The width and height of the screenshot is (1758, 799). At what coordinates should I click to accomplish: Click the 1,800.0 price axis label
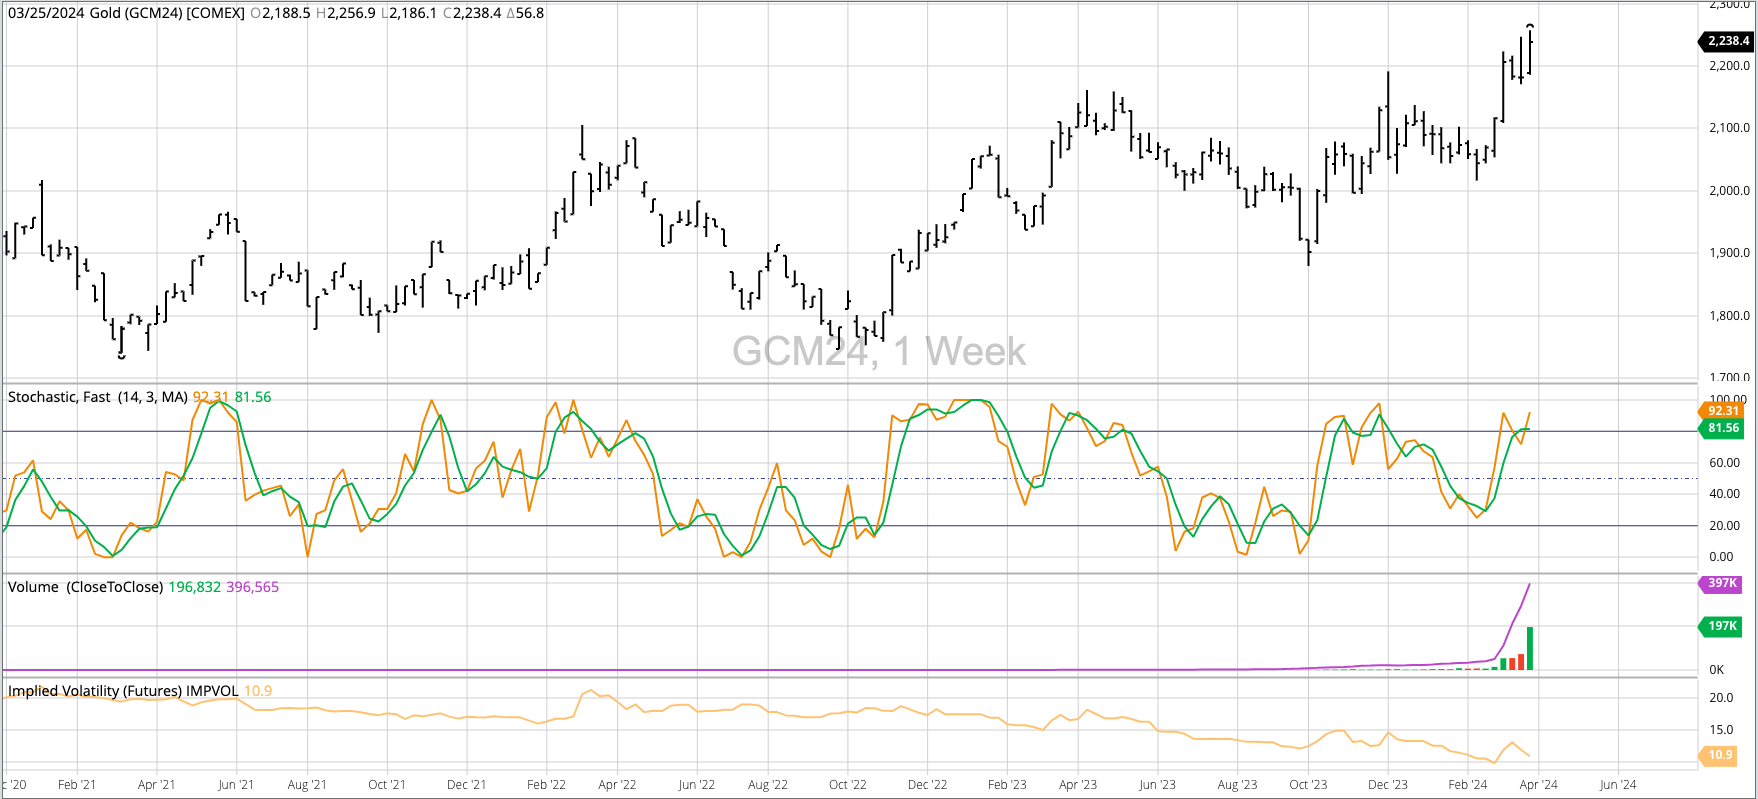[x=1729, y=316]
